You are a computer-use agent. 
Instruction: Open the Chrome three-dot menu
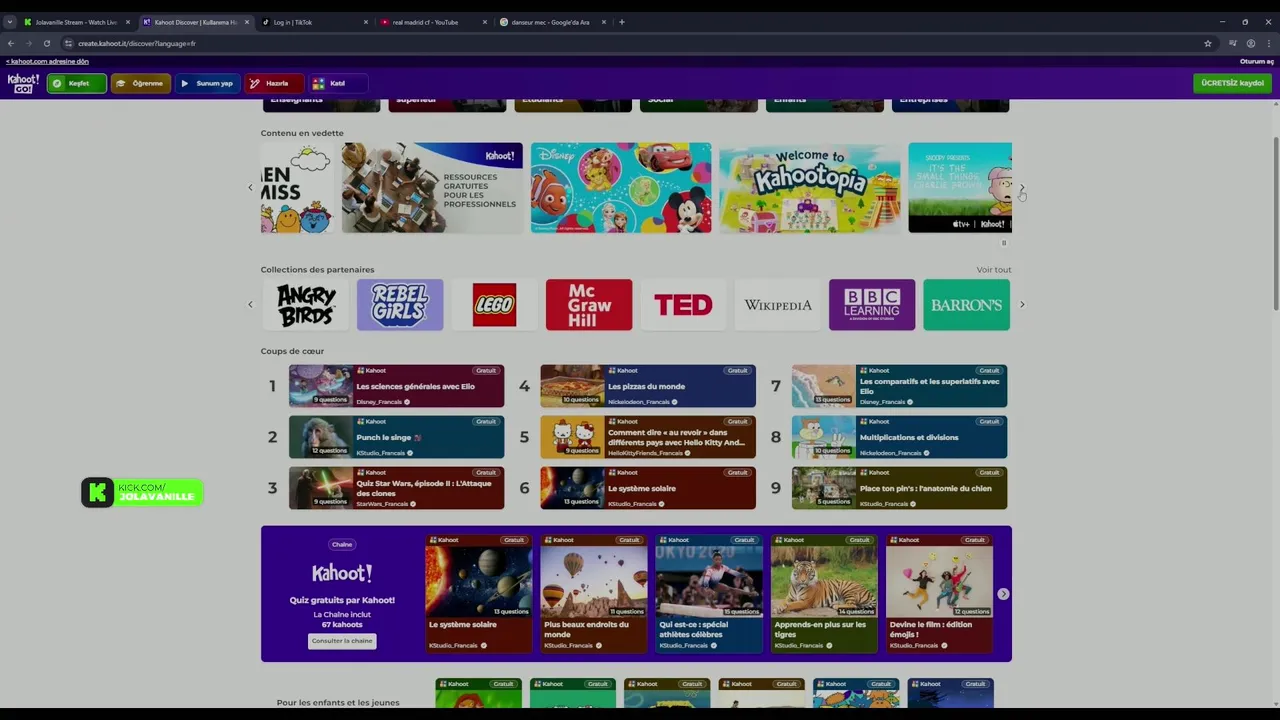point(1269,44)
